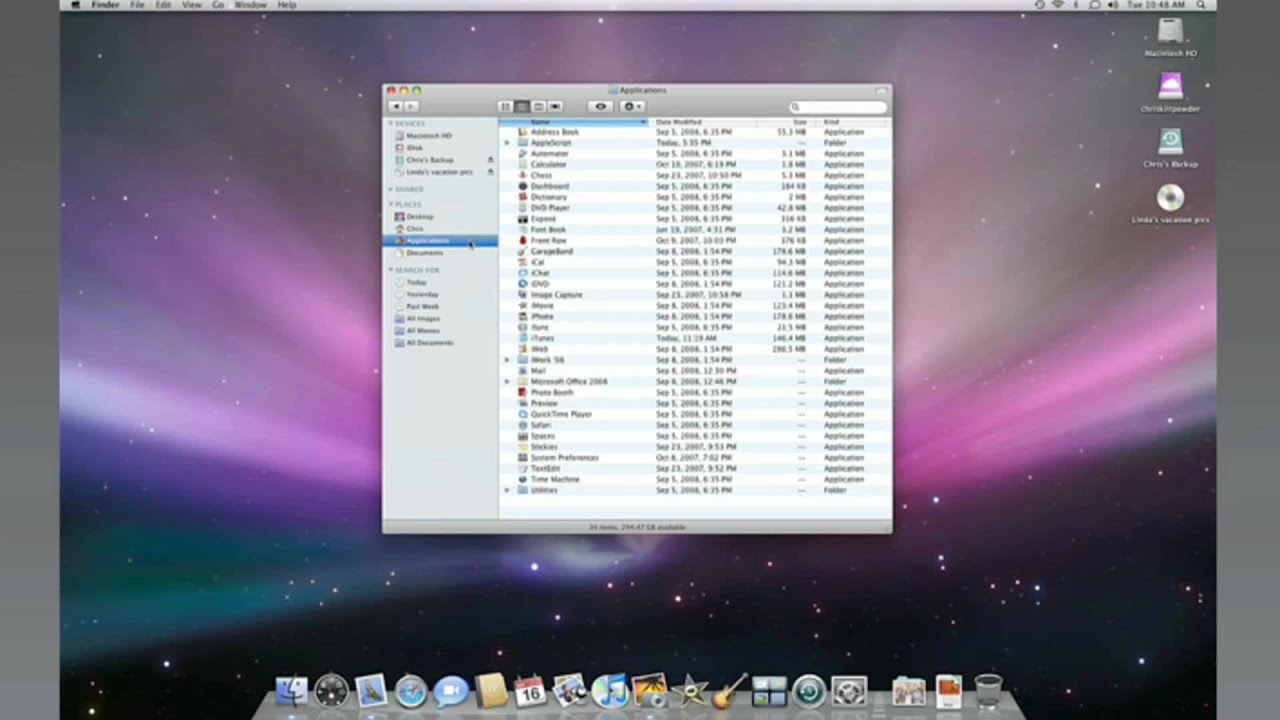Switch Finder to icon view
Image resolution: width=1280 pixels, height=720 pixels.
505,106
